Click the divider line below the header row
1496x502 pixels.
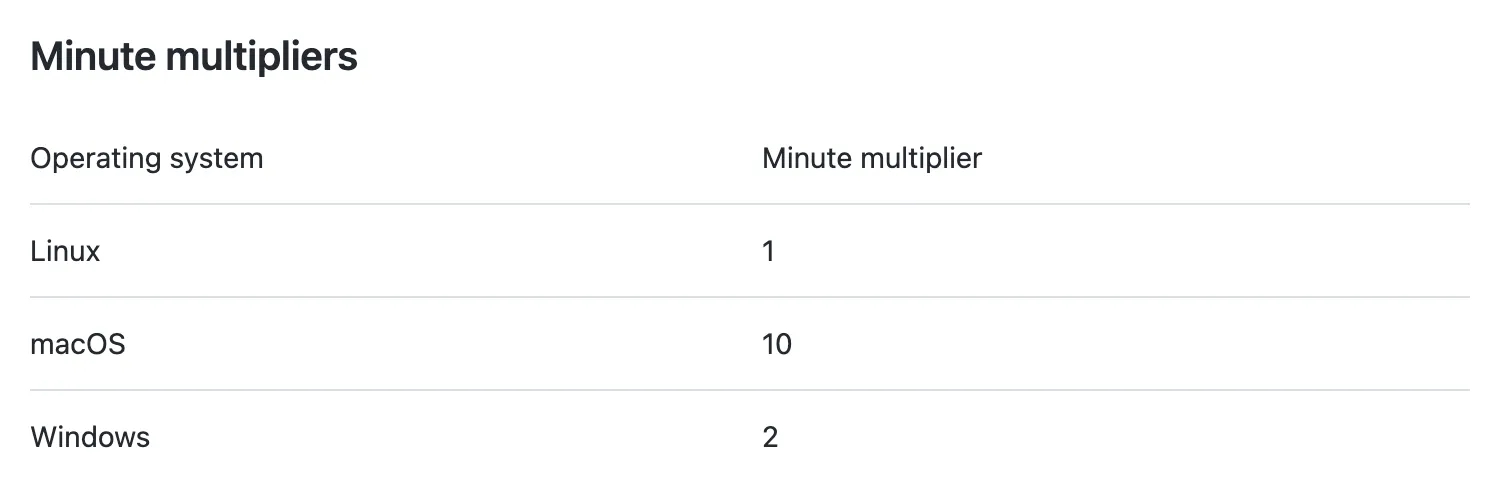pos(750,204)
